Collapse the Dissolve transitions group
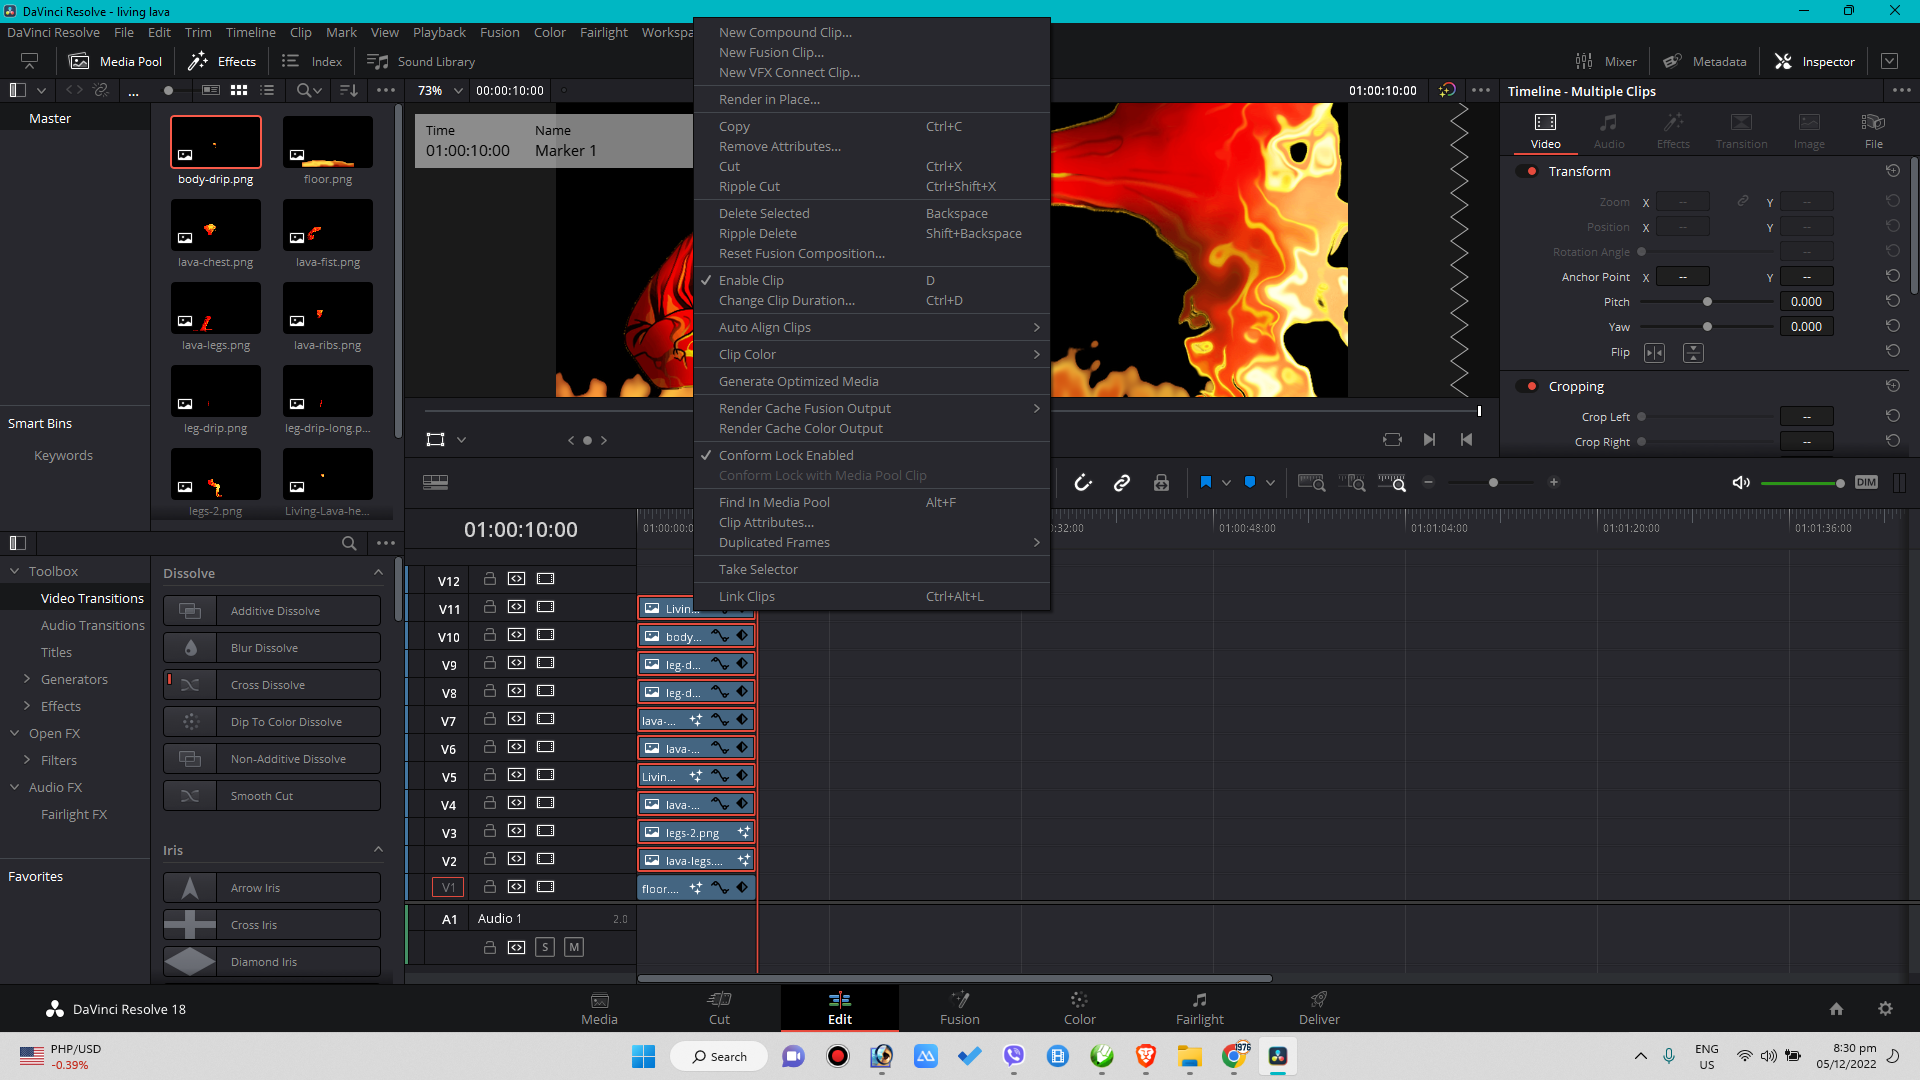 pyautogui.click(x=378, y=573)
